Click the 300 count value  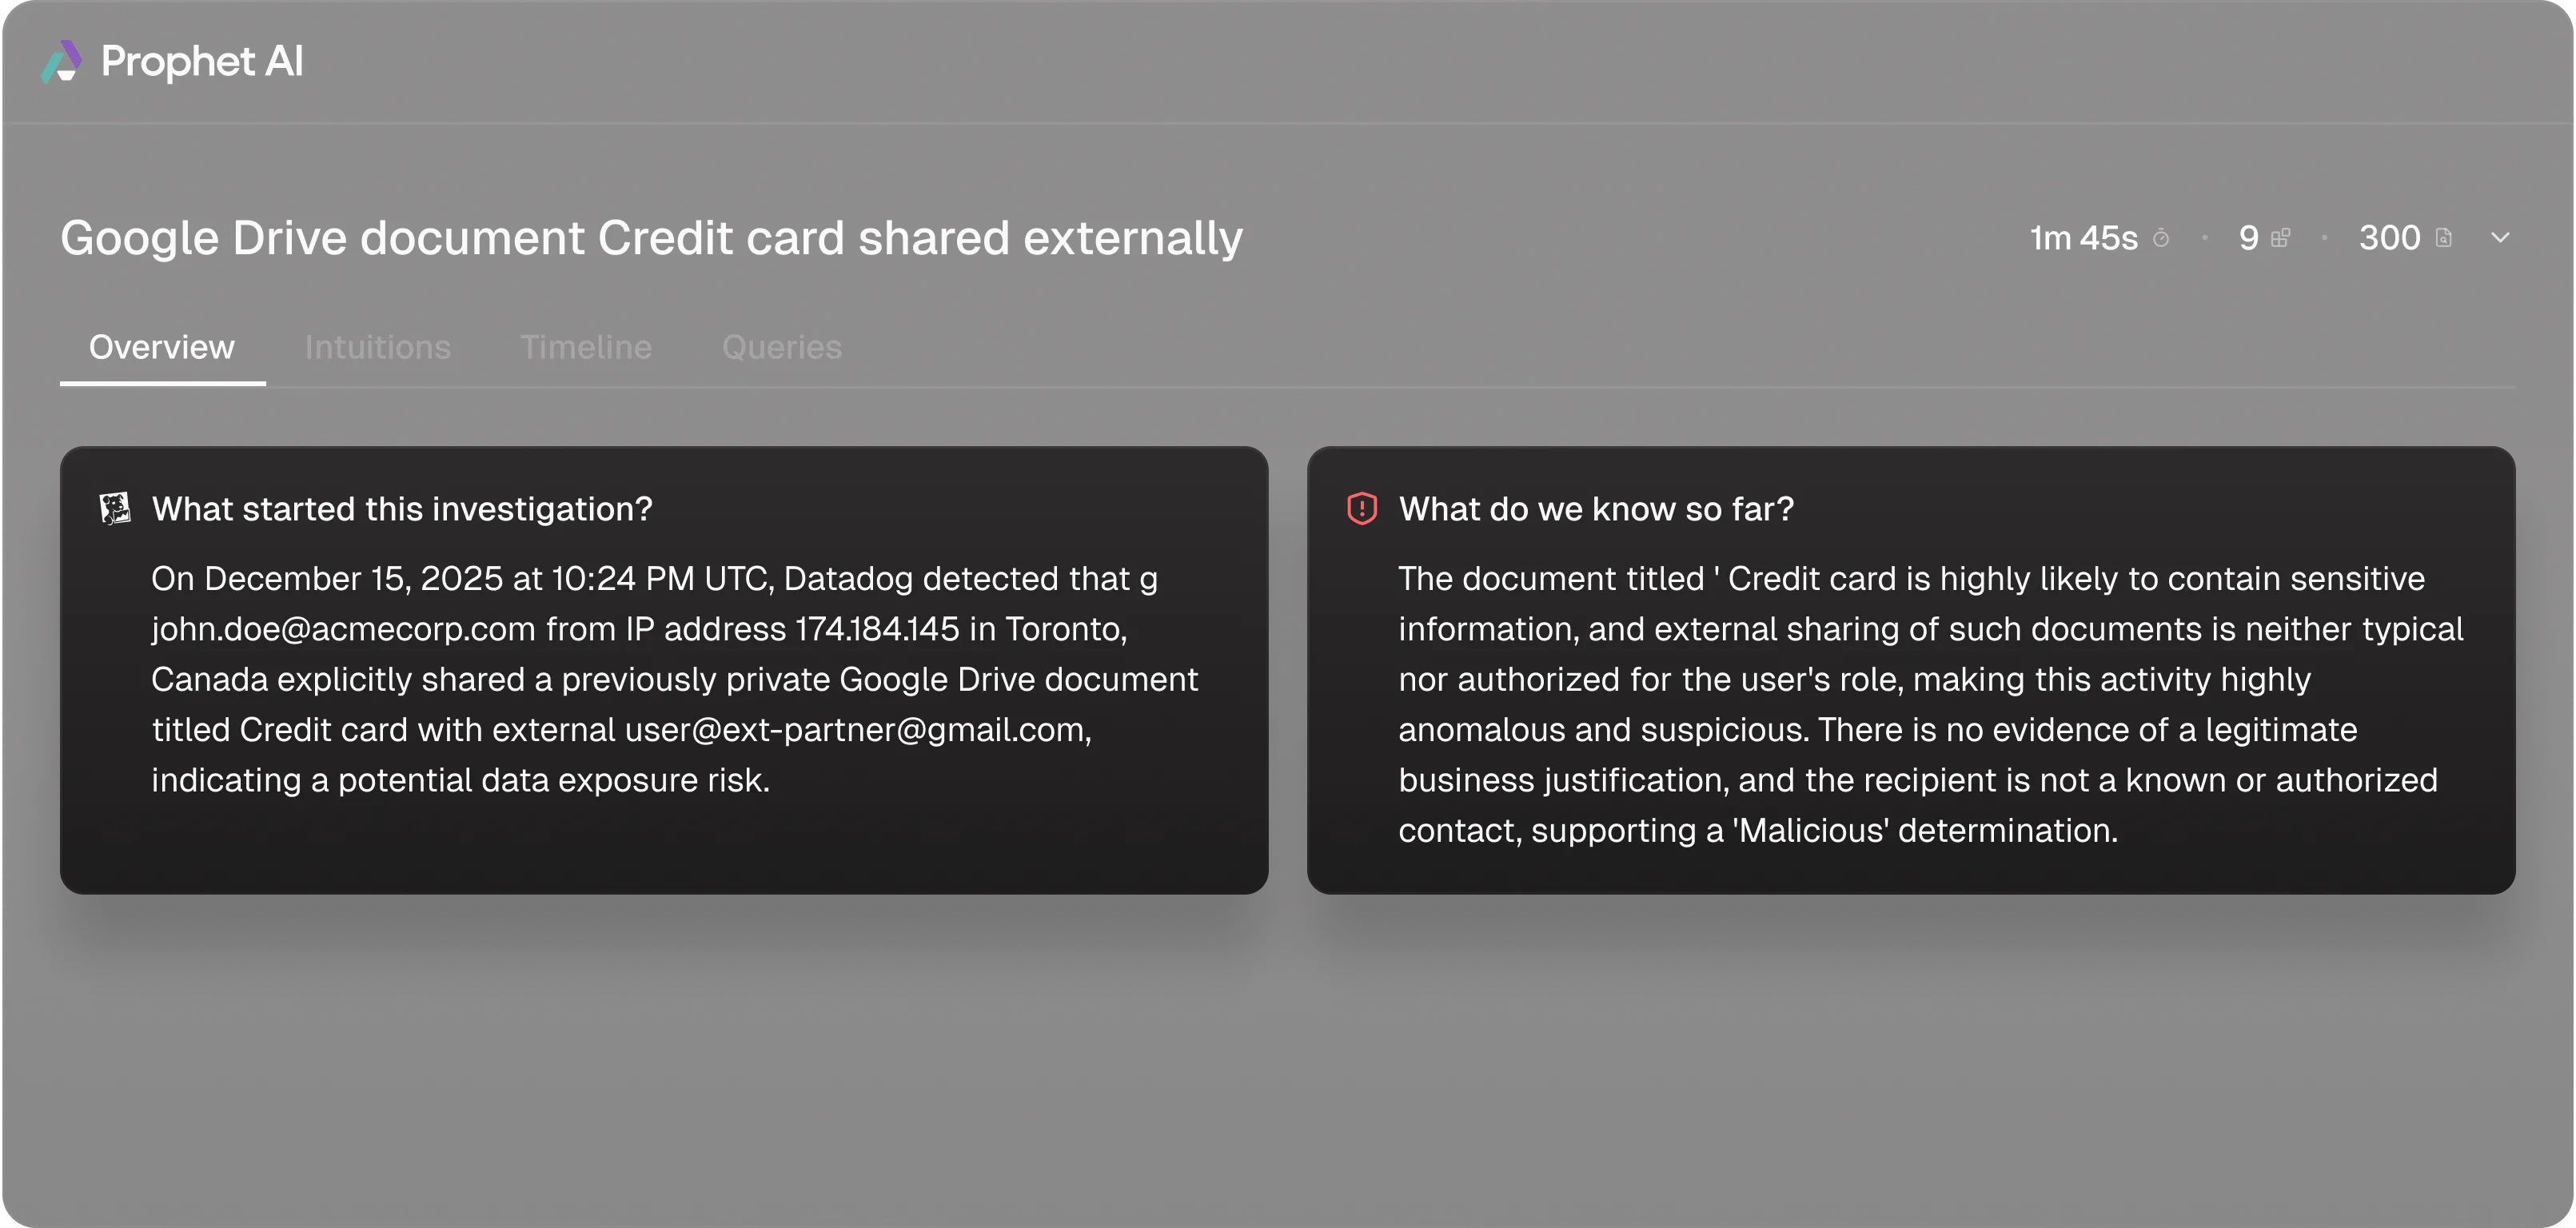pos(2390,238)
